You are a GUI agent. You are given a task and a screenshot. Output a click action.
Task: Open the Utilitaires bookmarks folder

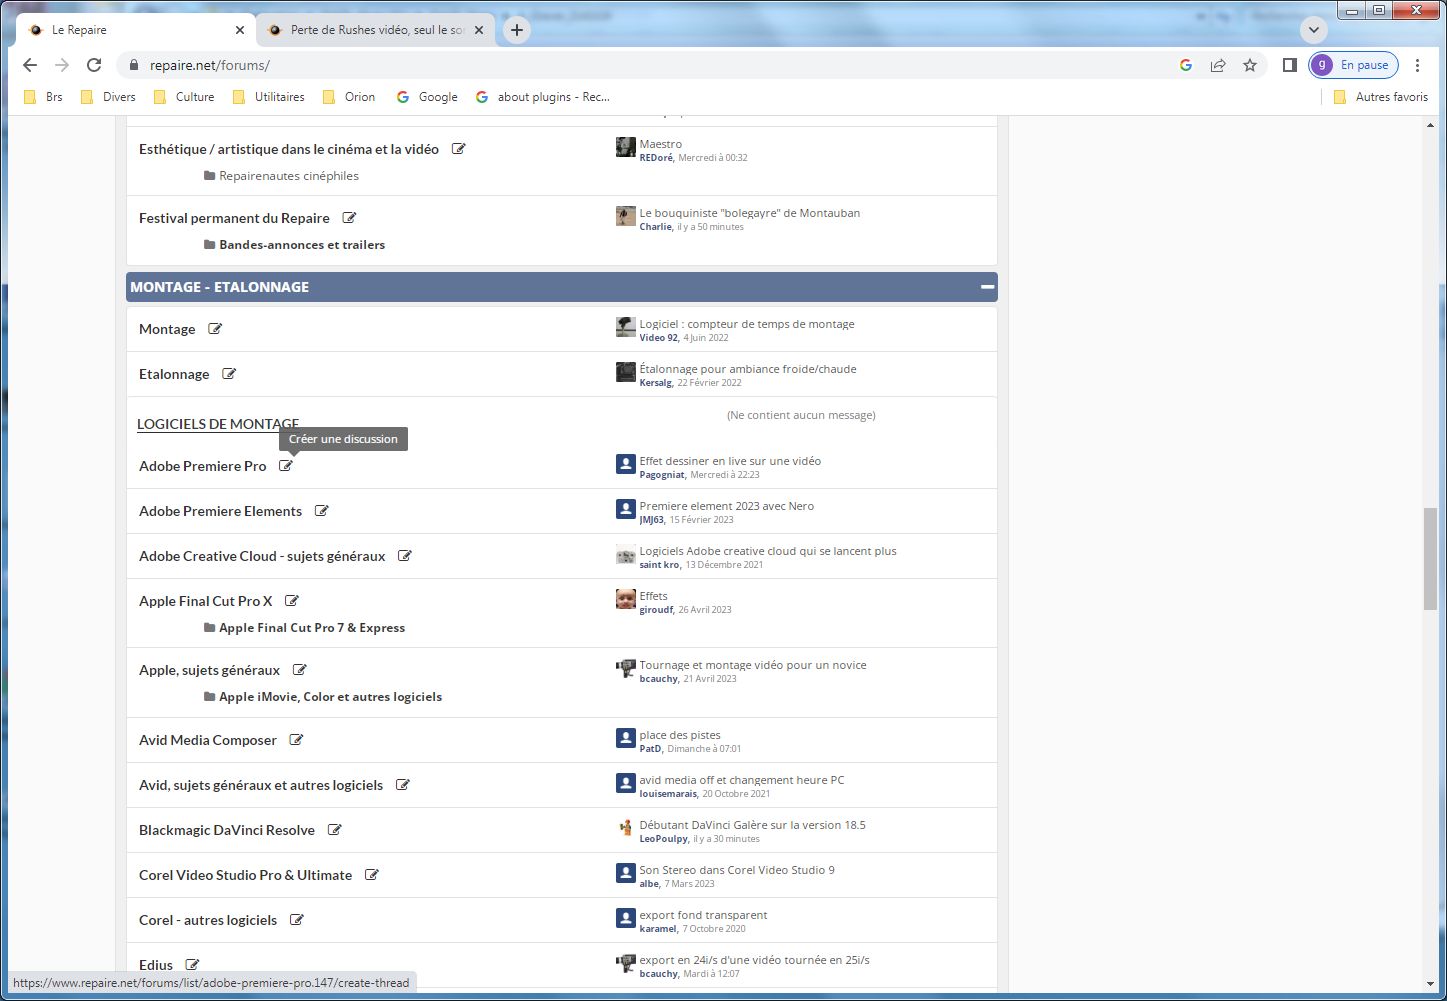pyautogui.click(x=268, y=97)
